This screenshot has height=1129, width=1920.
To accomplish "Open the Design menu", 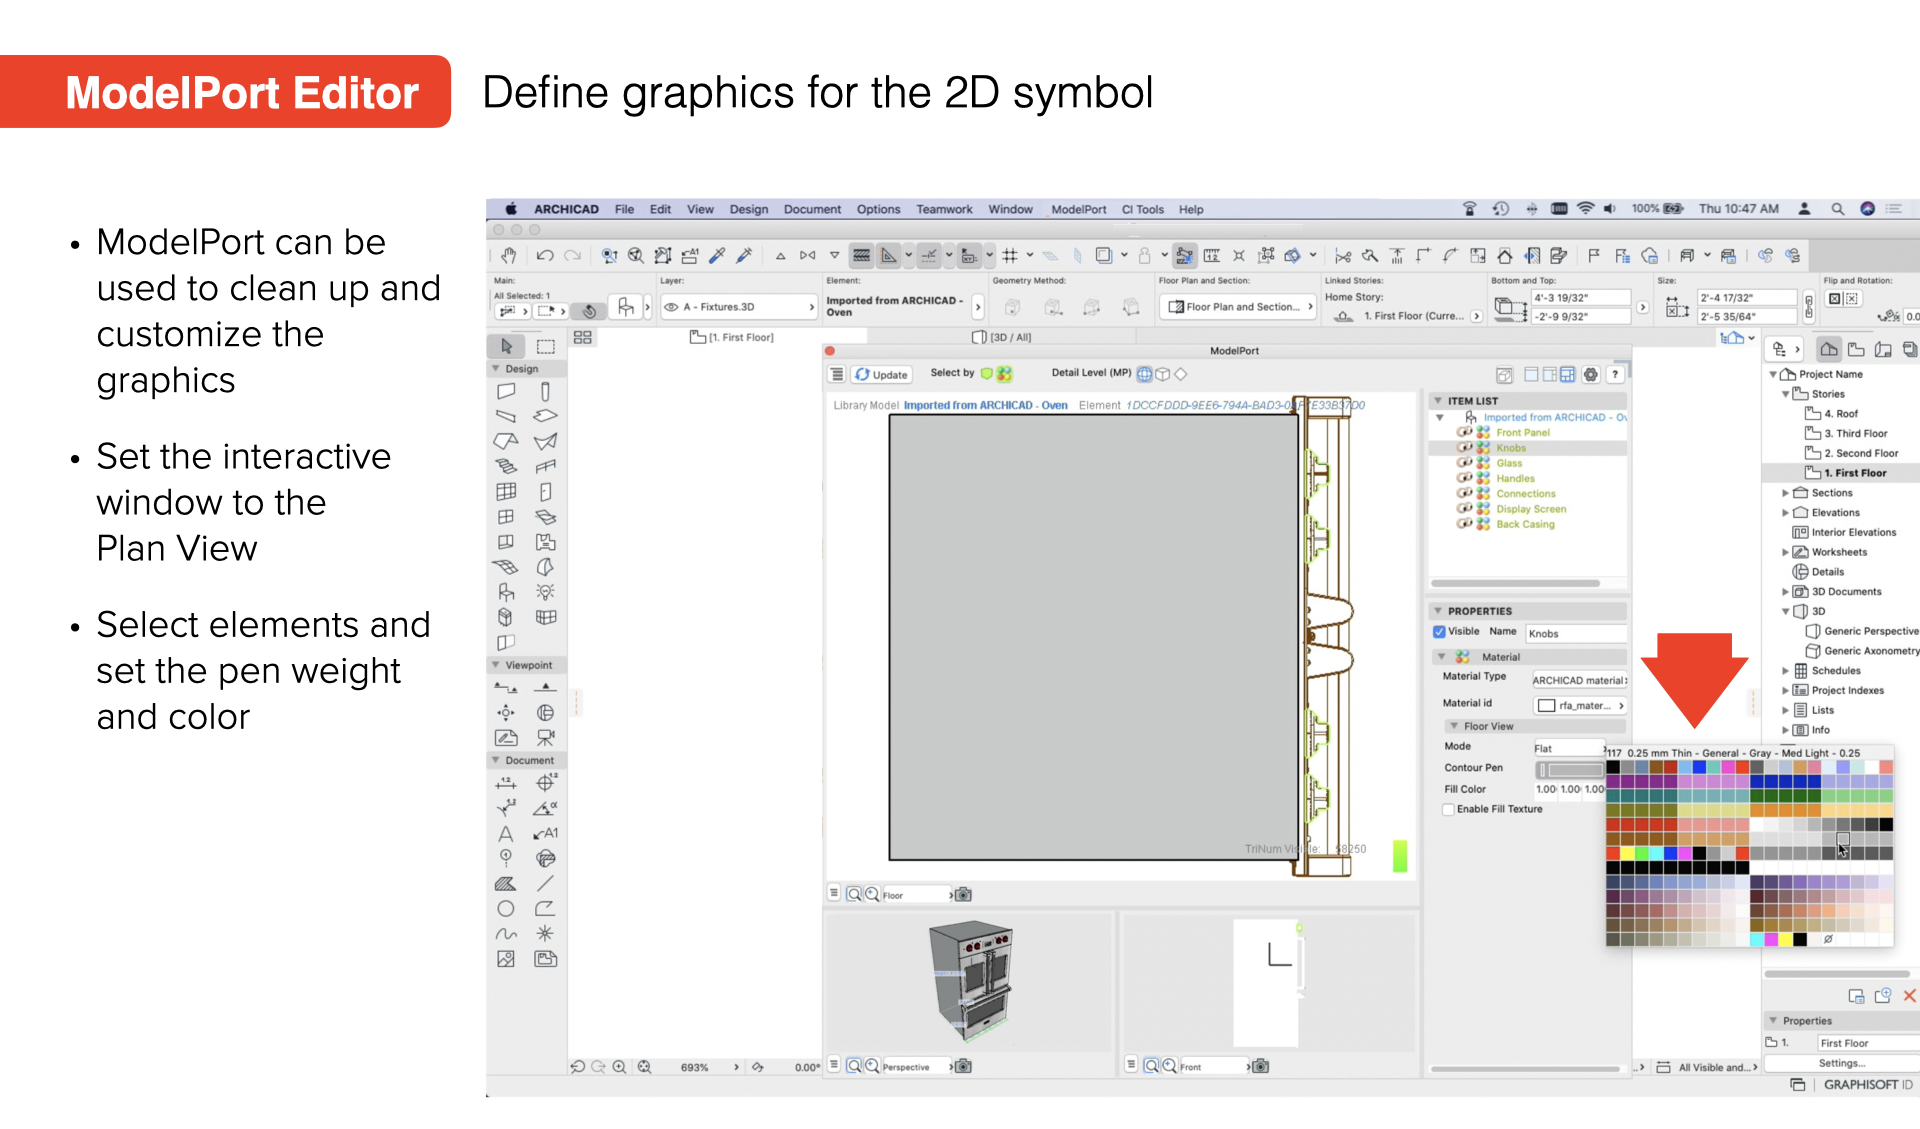I will 748,209.
